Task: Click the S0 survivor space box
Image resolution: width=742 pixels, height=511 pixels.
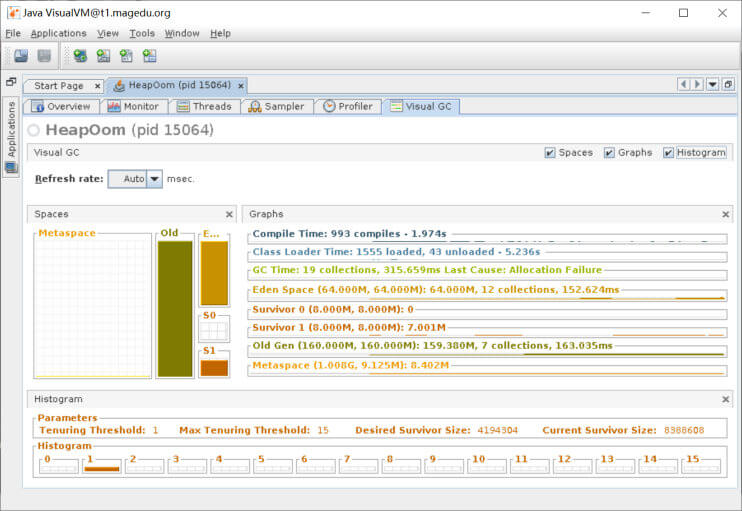Action: click(214, 331)
